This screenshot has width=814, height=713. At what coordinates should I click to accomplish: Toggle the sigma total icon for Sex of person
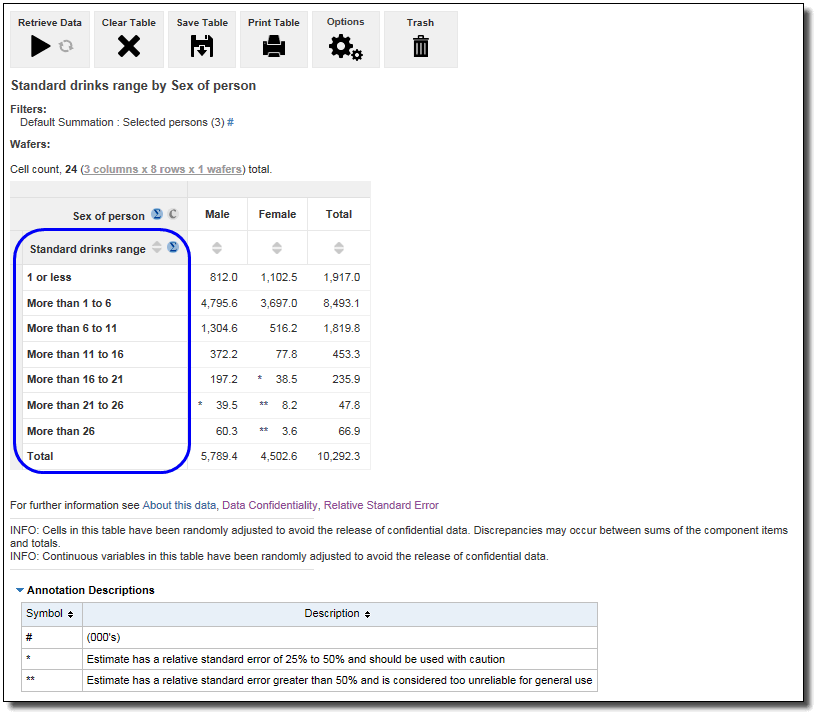(x=157, y=215)
